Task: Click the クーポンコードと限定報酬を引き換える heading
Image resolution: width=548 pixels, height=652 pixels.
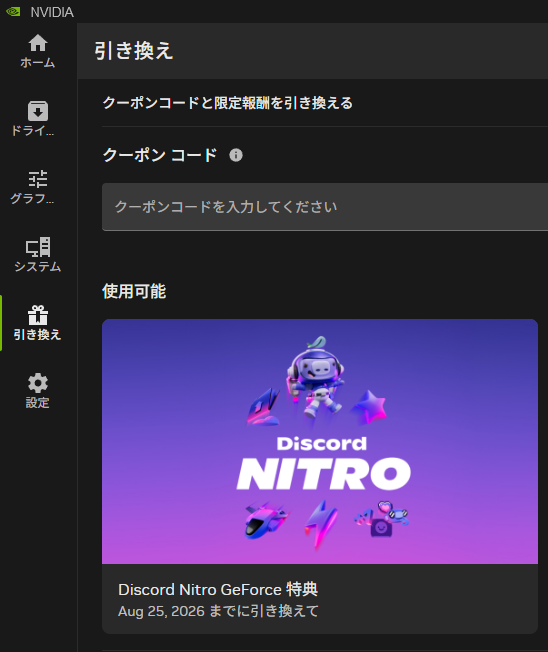Action: click(x=227, y=103)
